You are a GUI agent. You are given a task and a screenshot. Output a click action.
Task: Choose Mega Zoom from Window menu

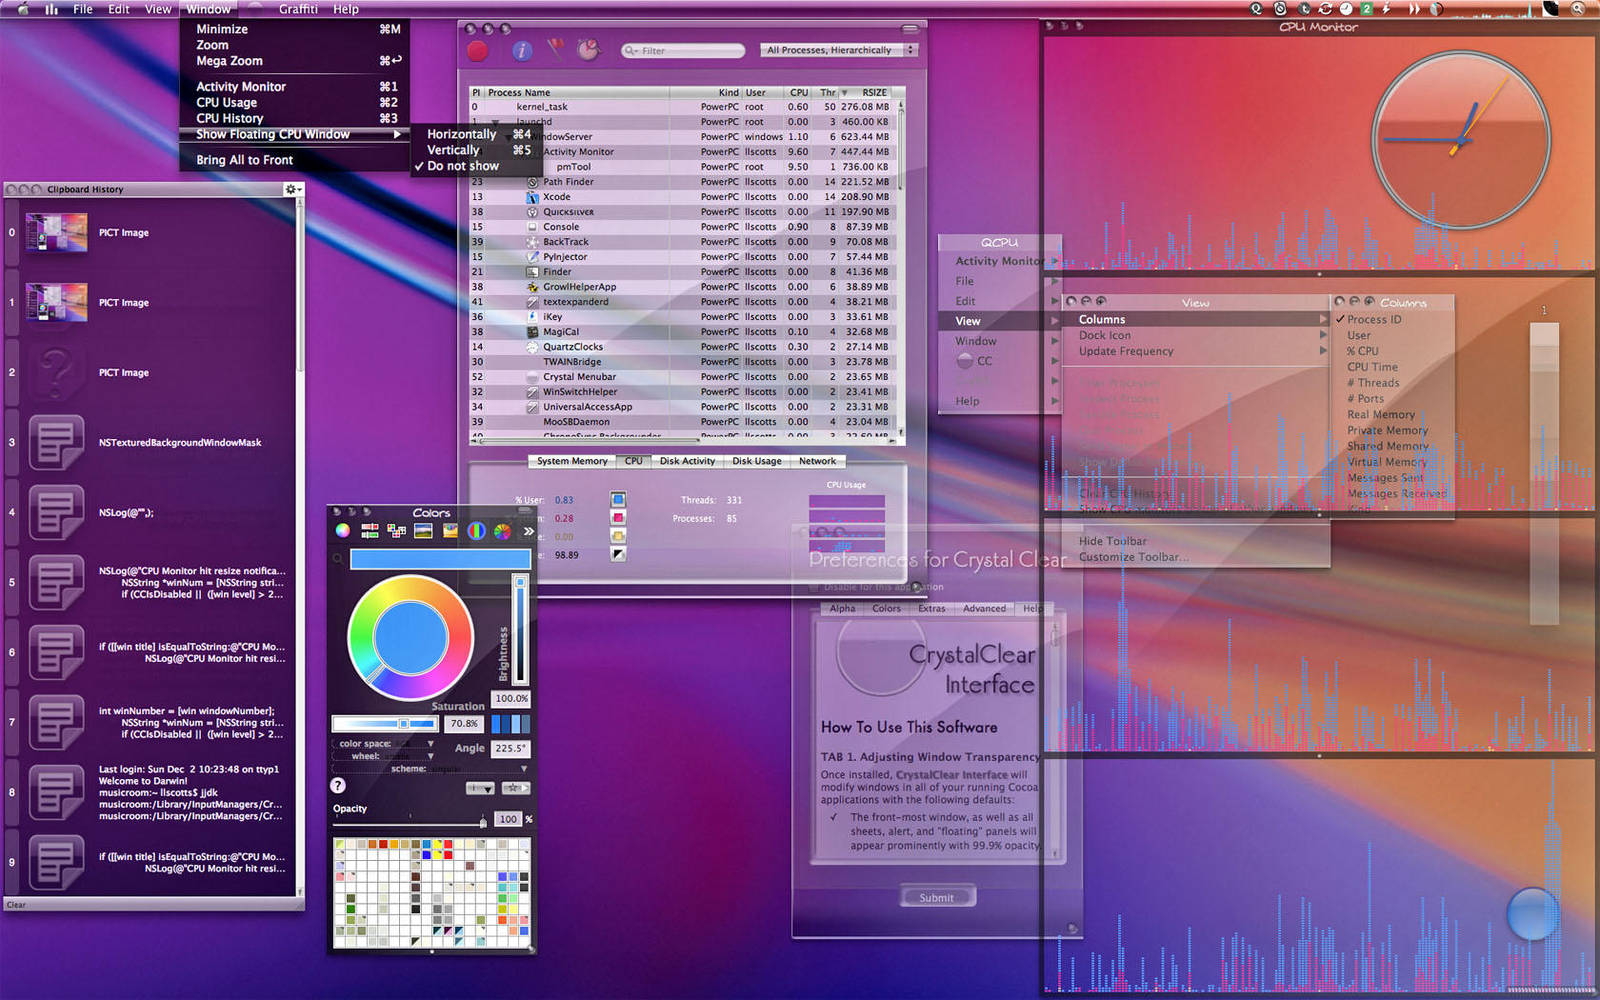click(295, 61)
